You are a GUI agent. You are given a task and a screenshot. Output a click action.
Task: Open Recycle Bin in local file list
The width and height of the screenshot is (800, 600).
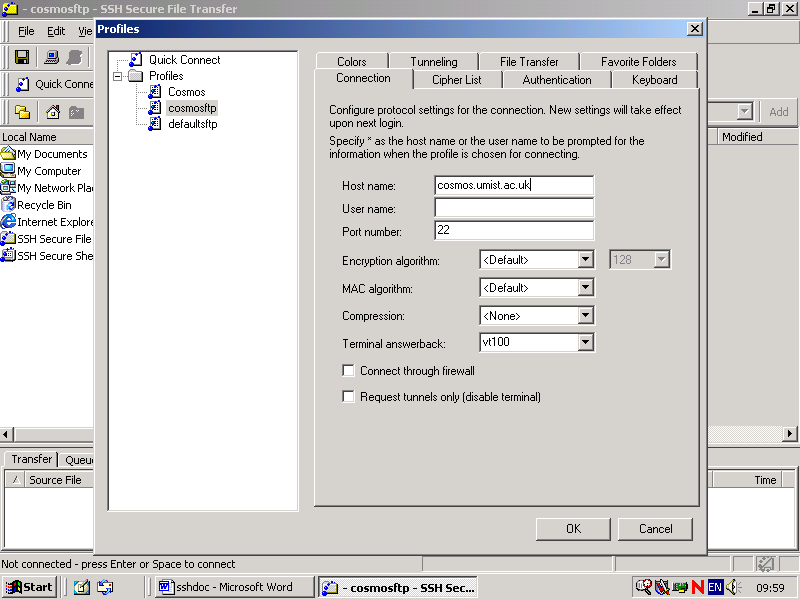pos(43,205)
